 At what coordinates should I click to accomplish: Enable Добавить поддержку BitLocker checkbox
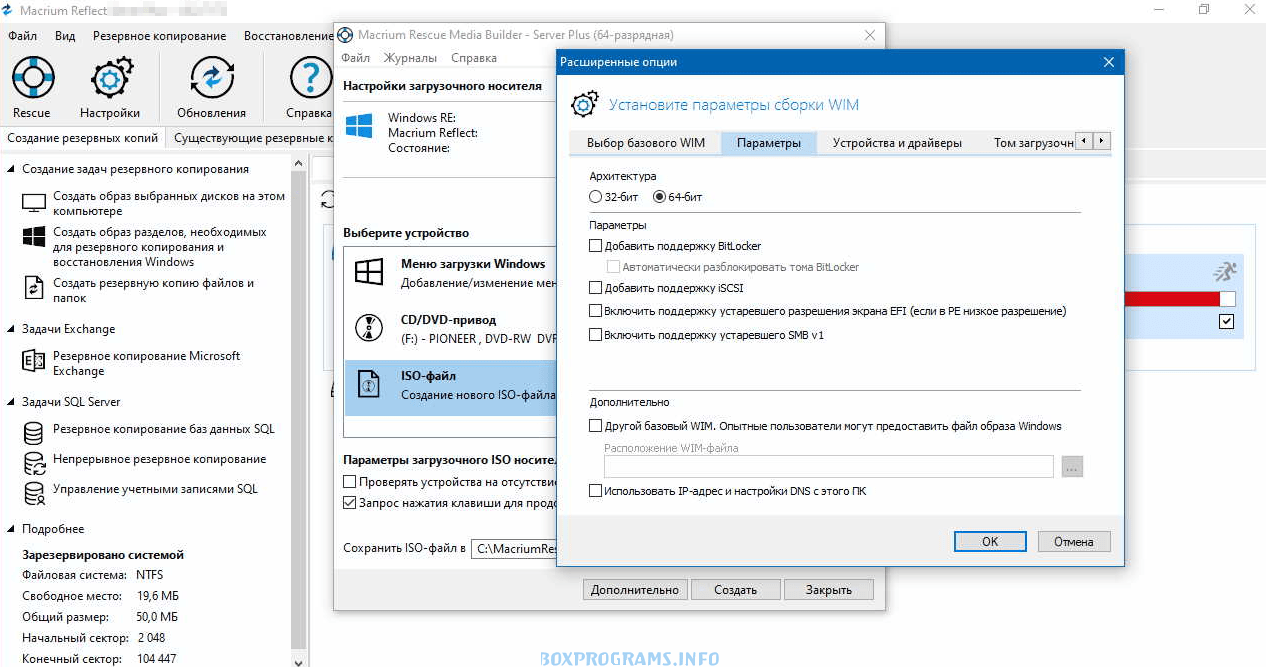596,245
